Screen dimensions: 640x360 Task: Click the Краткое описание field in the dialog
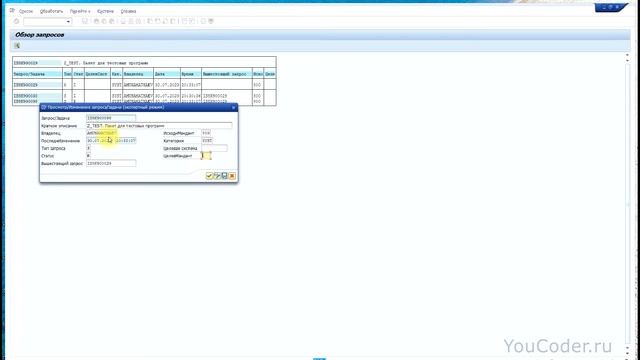click(x=159, y=126)
